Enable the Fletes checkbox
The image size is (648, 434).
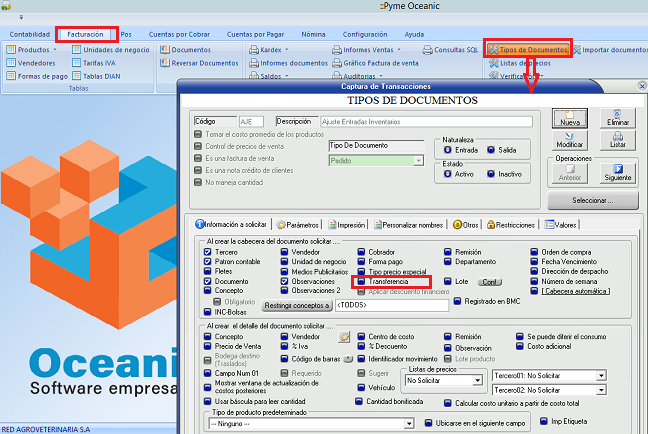click(x=207, y=272)
